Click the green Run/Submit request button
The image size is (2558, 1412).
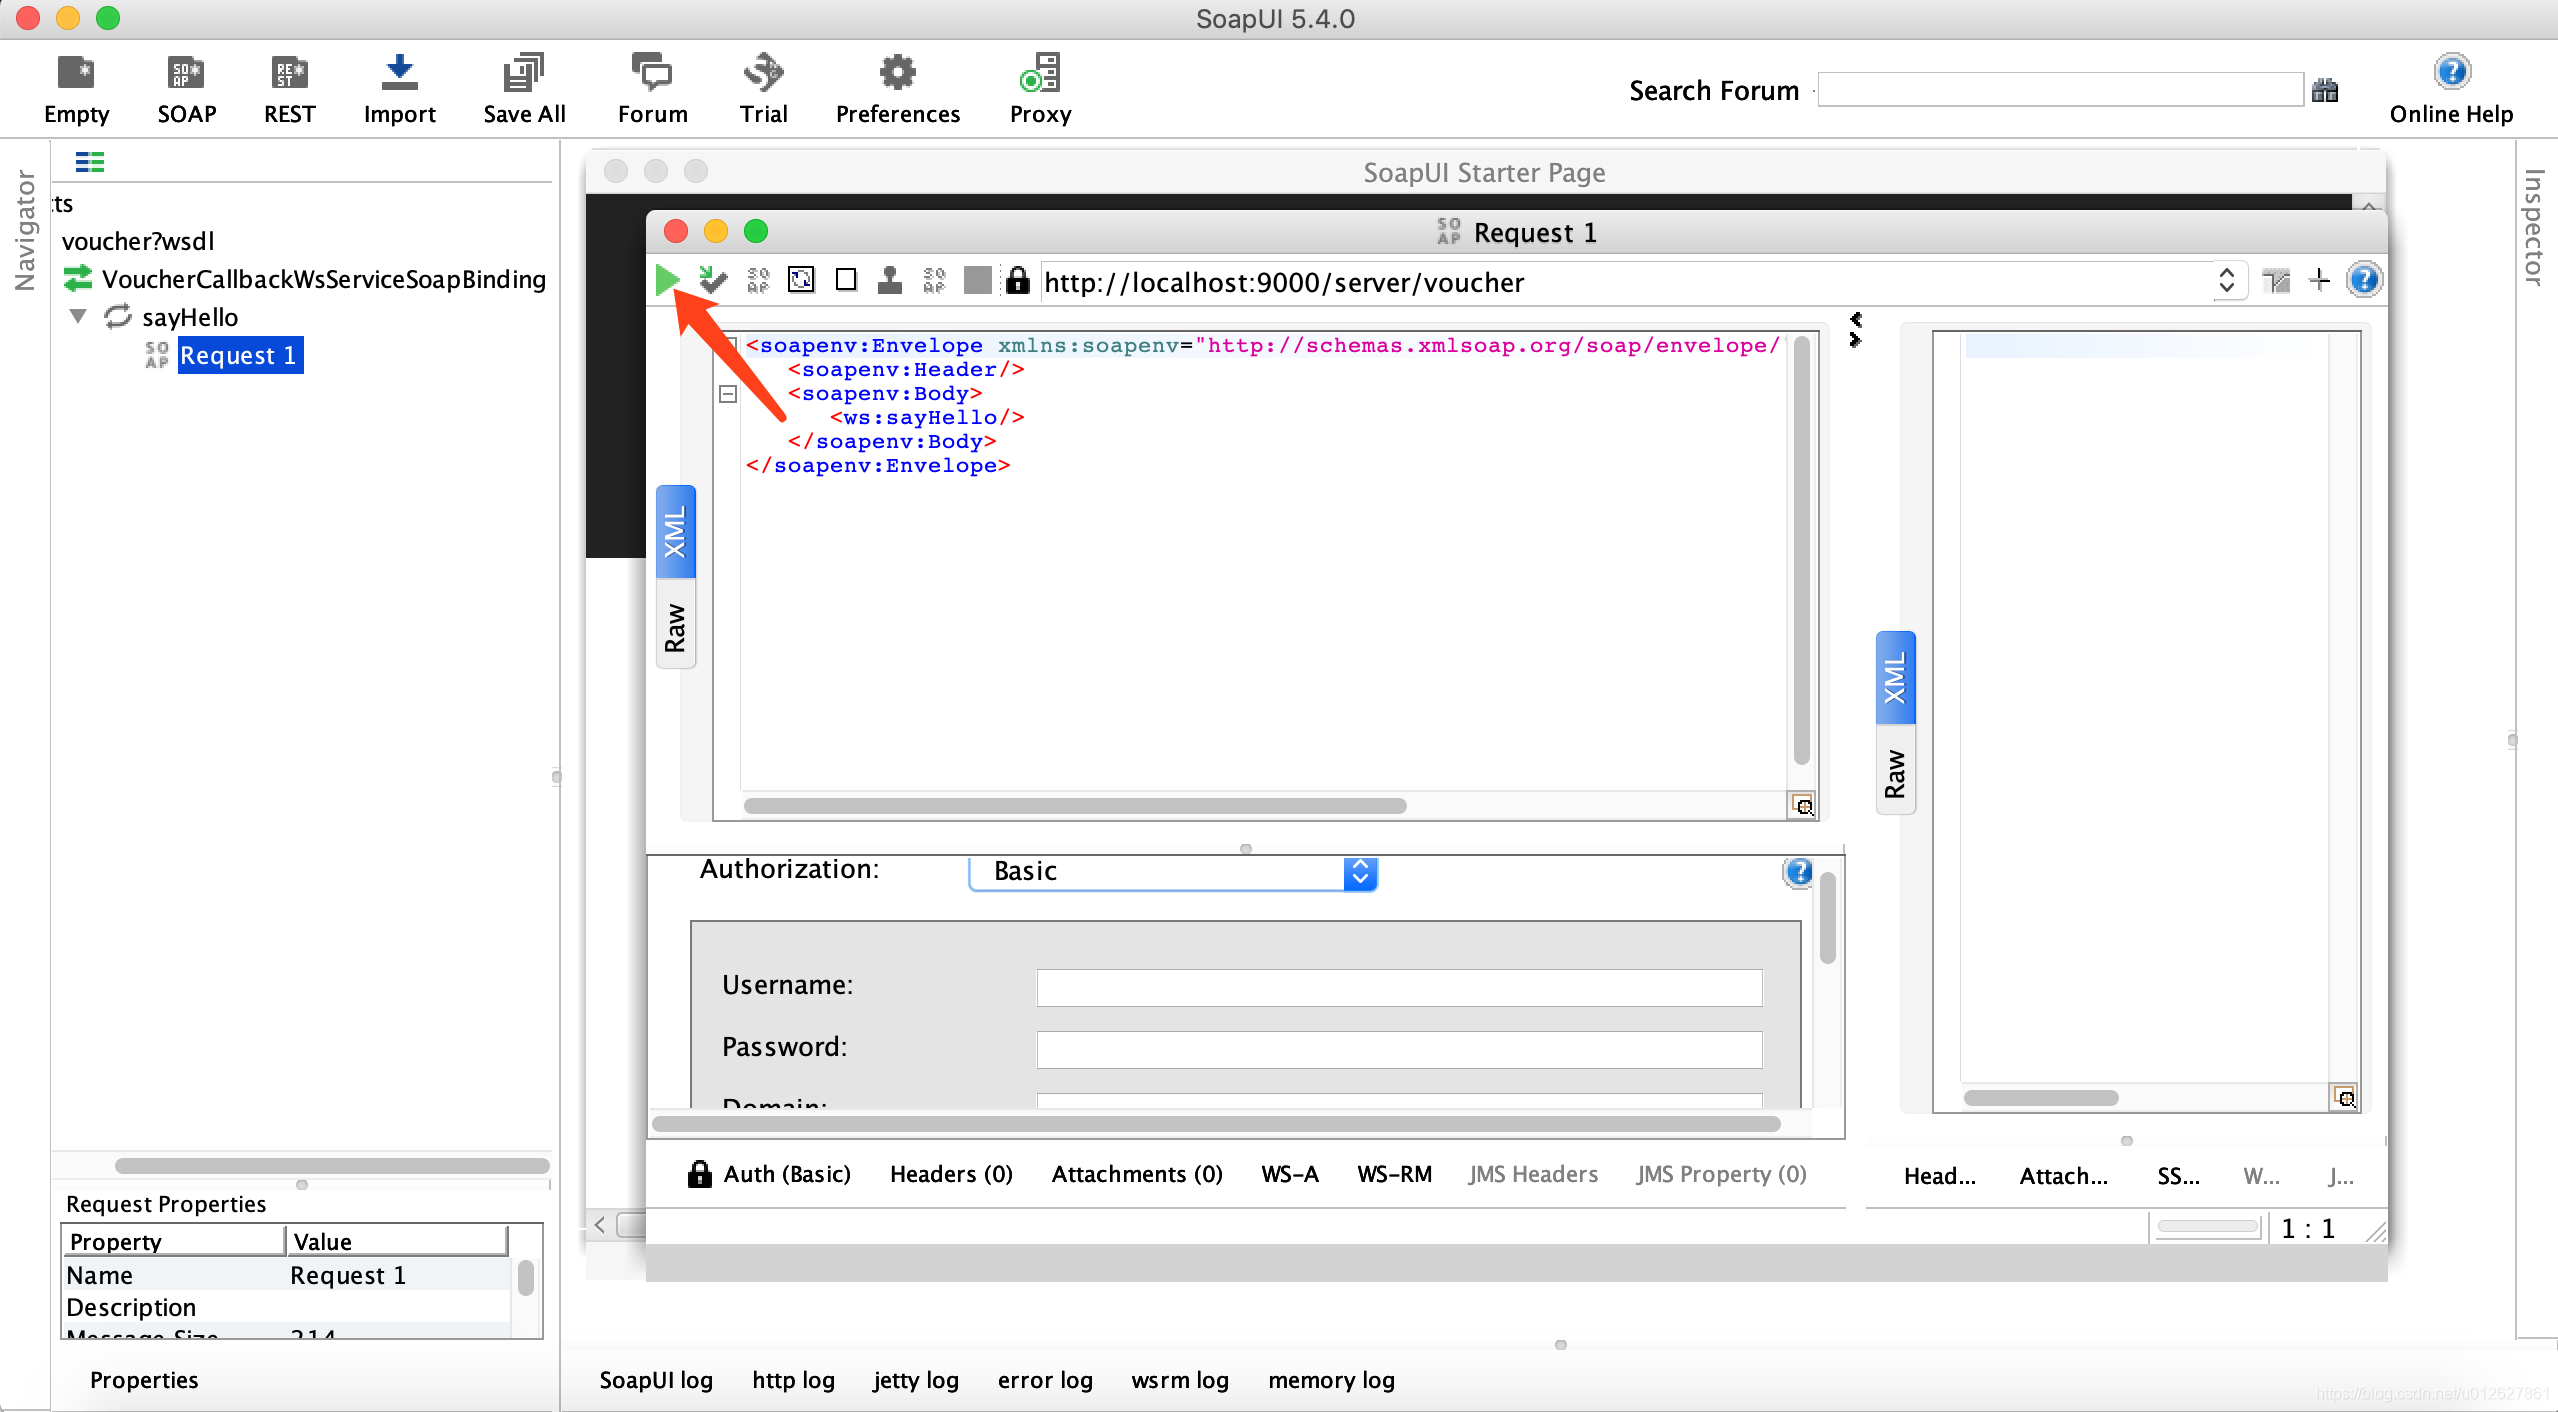[671, 278]
